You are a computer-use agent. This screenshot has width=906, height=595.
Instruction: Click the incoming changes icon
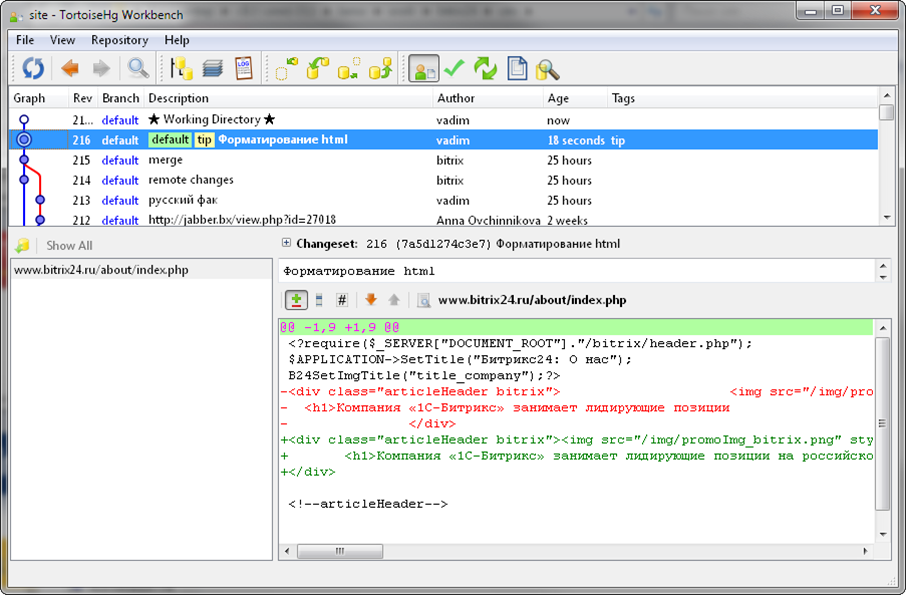click(x=287, y=68)
